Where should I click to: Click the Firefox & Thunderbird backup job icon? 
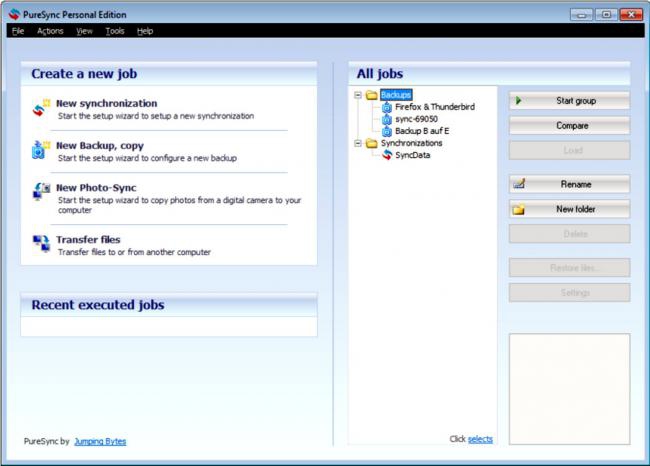387,107
